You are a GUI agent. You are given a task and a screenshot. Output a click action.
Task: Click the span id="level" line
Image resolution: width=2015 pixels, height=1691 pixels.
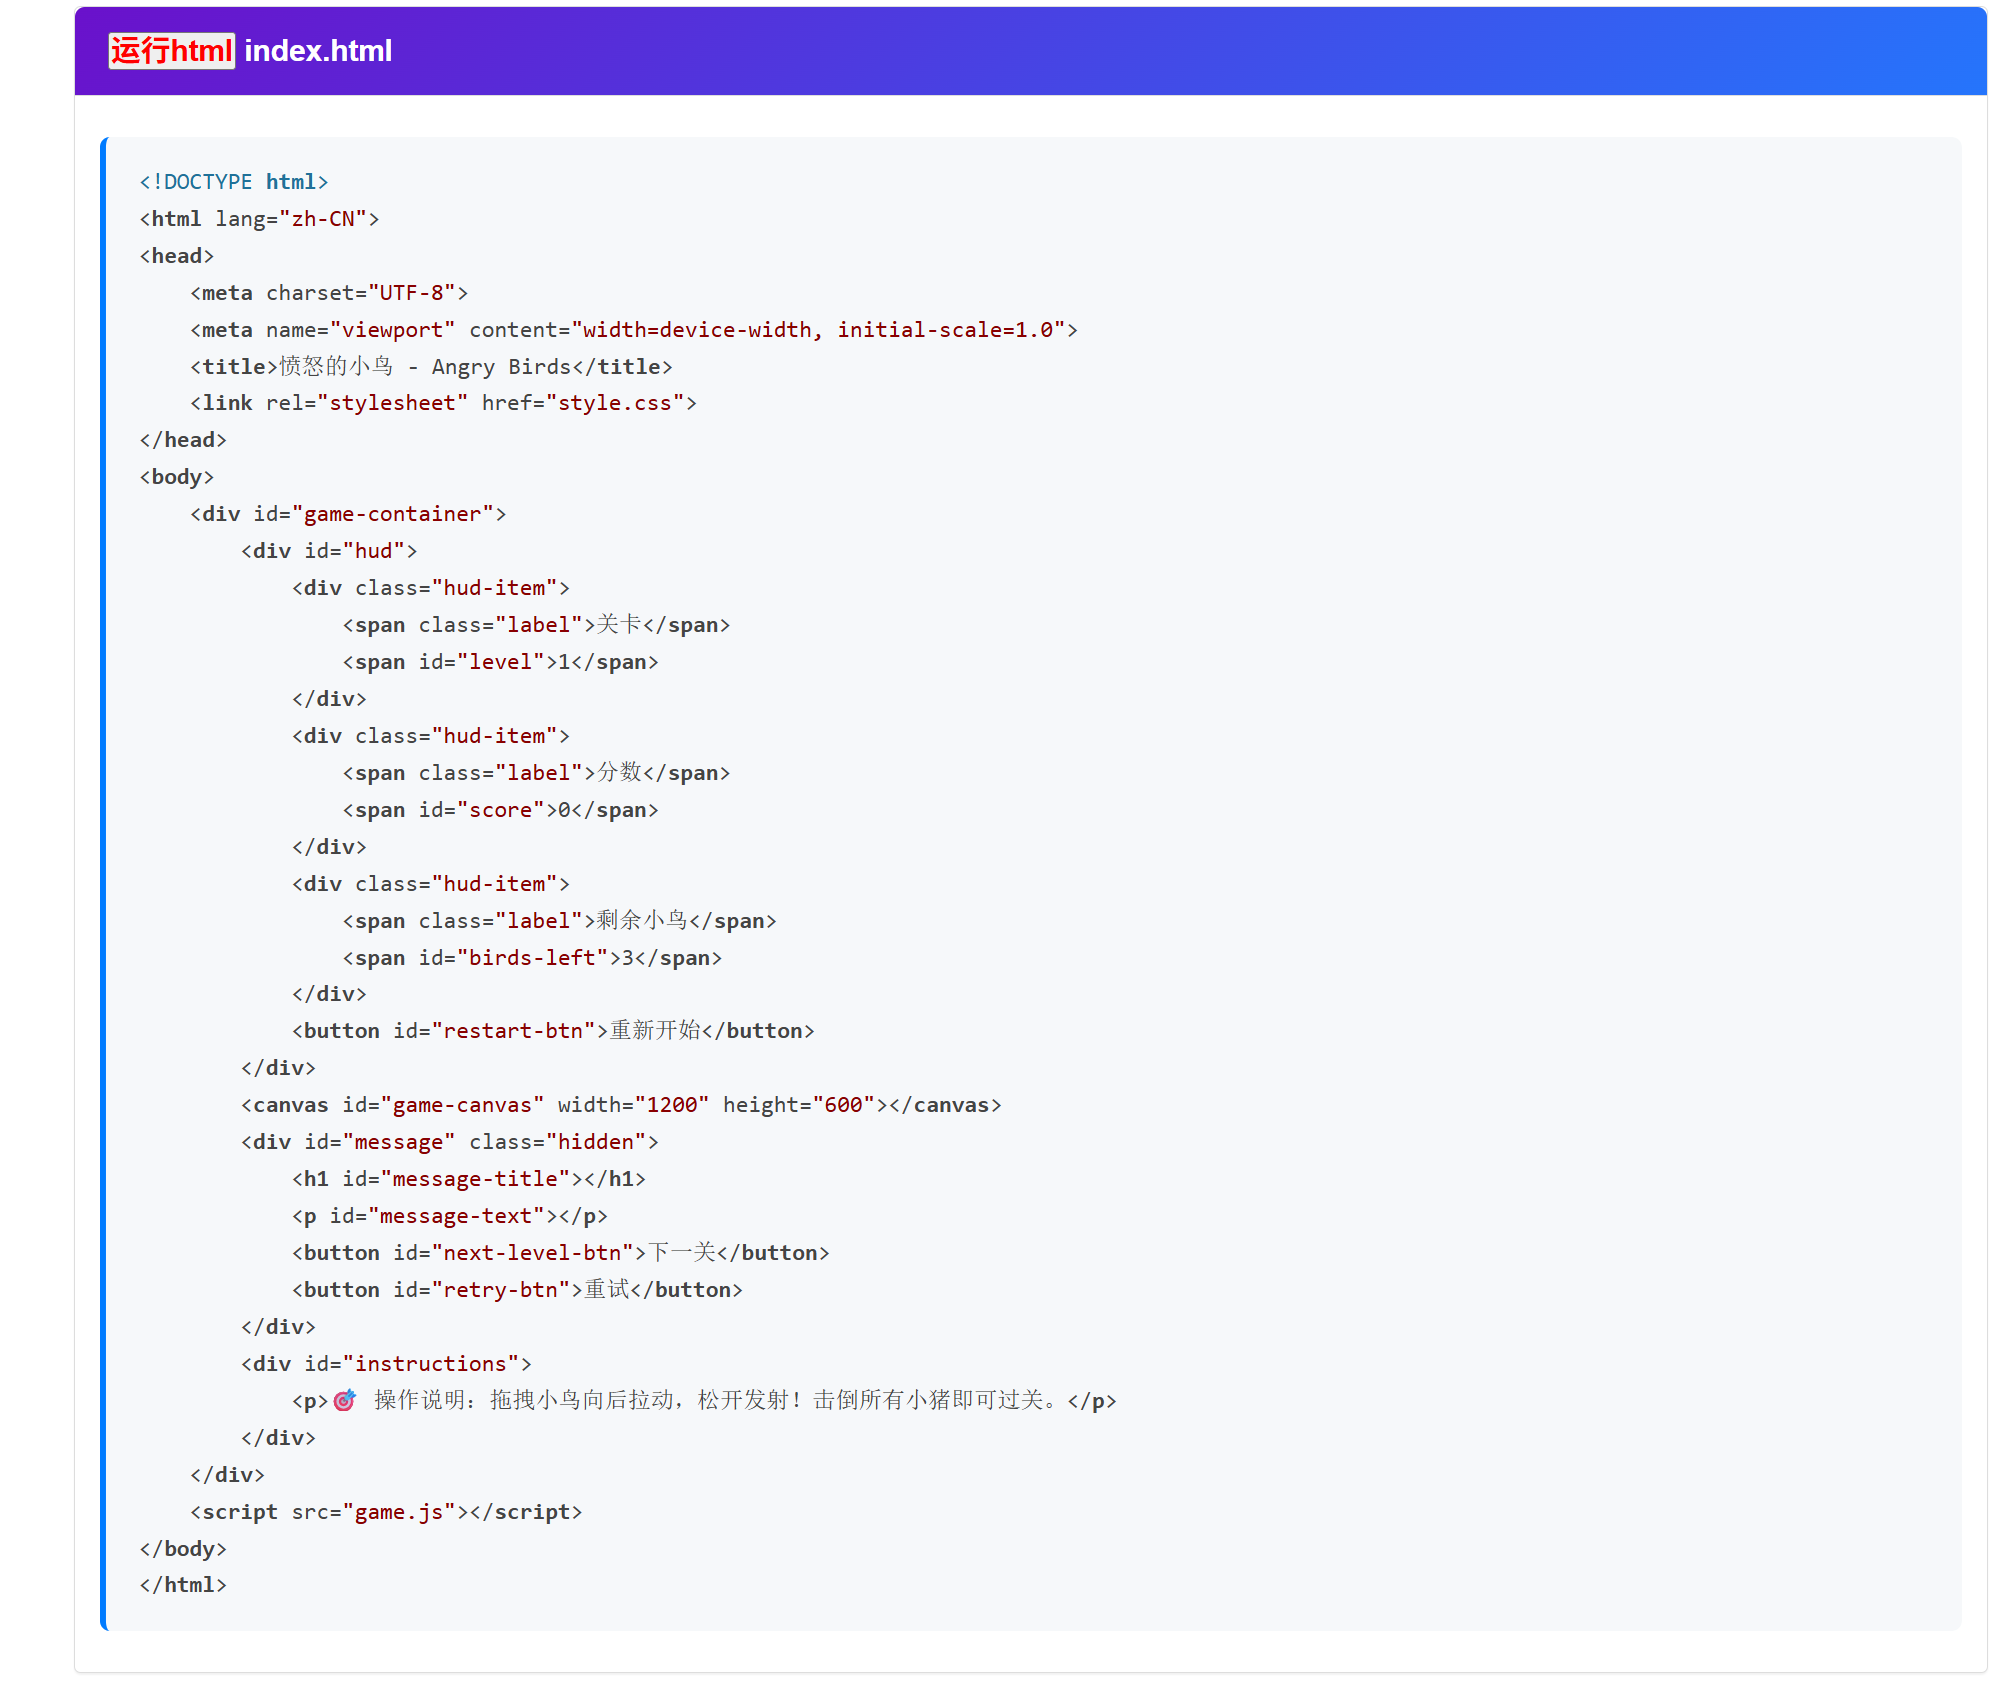coord(500,662)
